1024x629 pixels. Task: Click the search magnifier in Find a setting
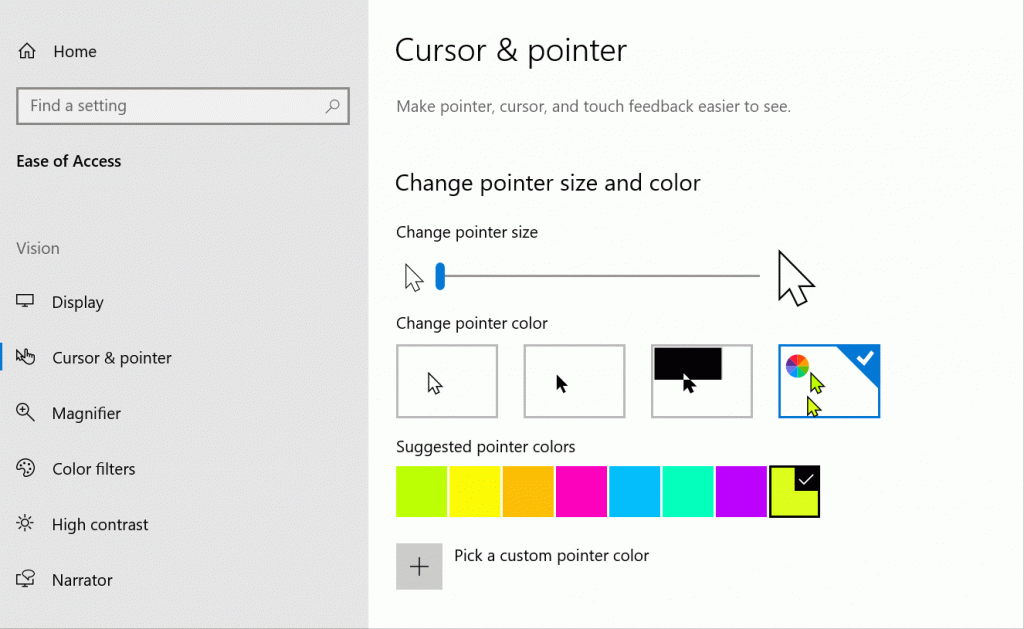(332, 105)
